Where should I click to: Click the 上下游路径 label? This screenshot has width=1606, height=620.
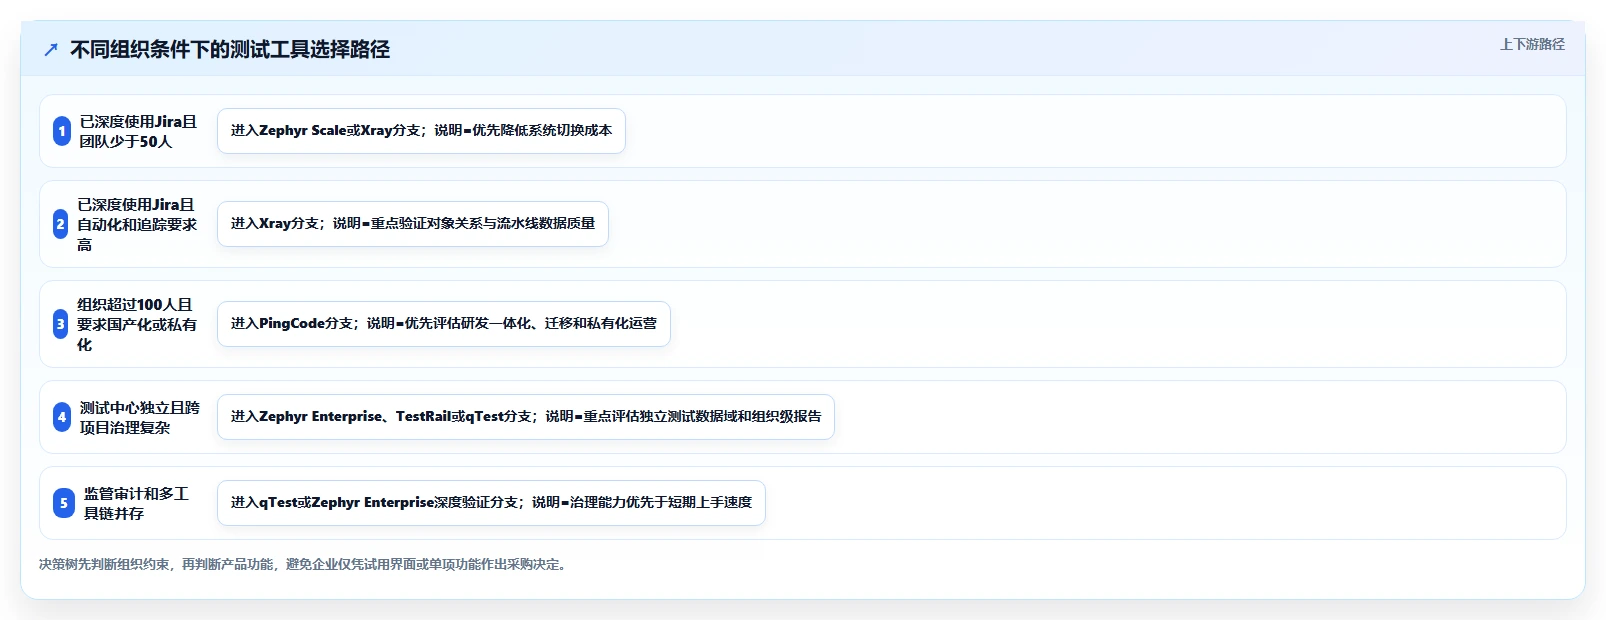[x=1532, y=44]
